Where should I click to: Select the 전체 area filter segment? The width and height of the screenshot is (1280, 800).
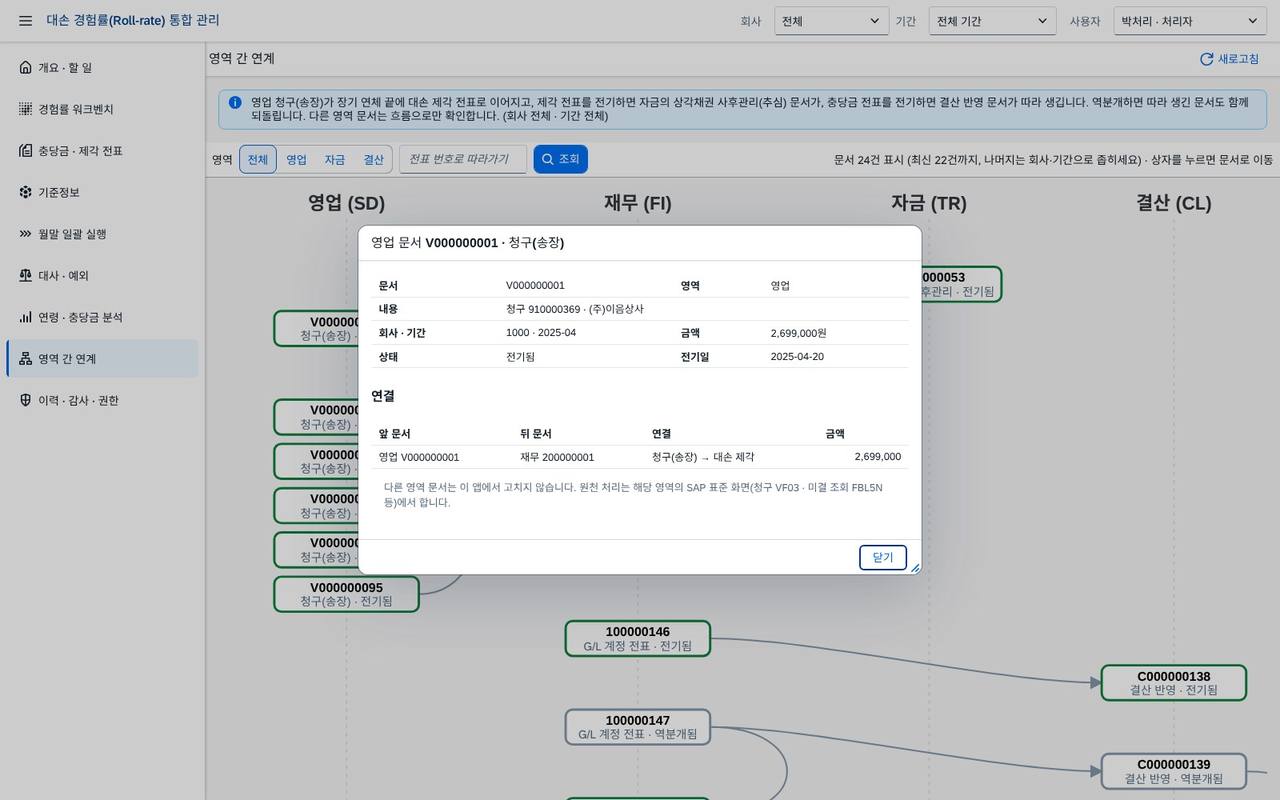tap(258, 159)
